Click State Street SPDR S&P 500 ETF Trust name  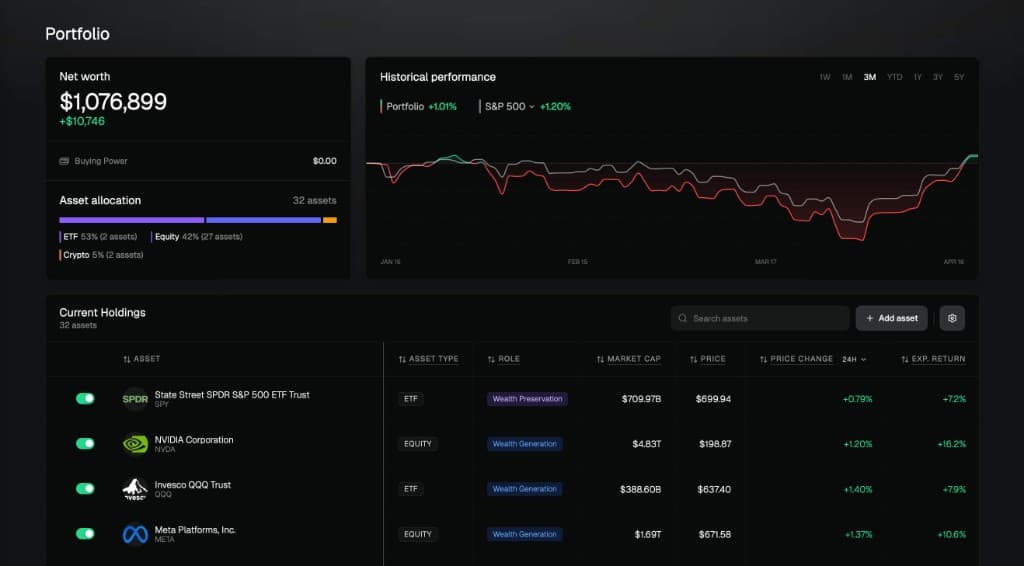click(x=232, y=394)
